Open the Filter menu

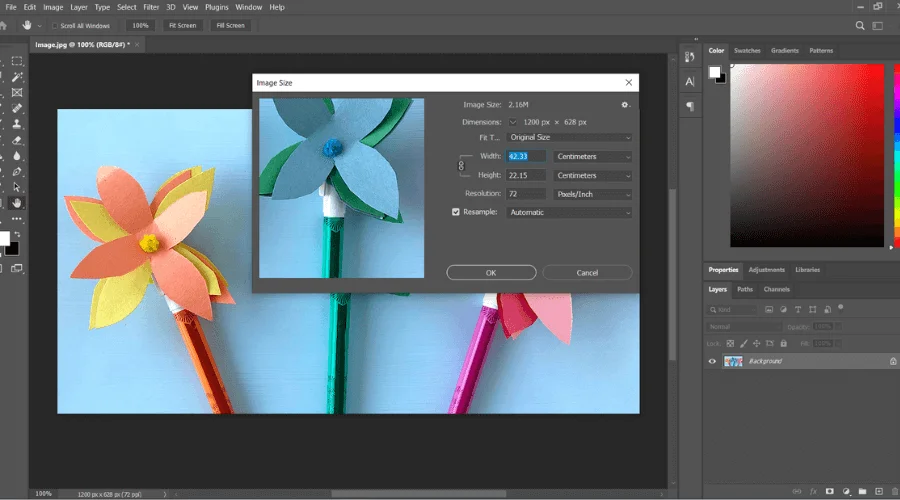151,7
